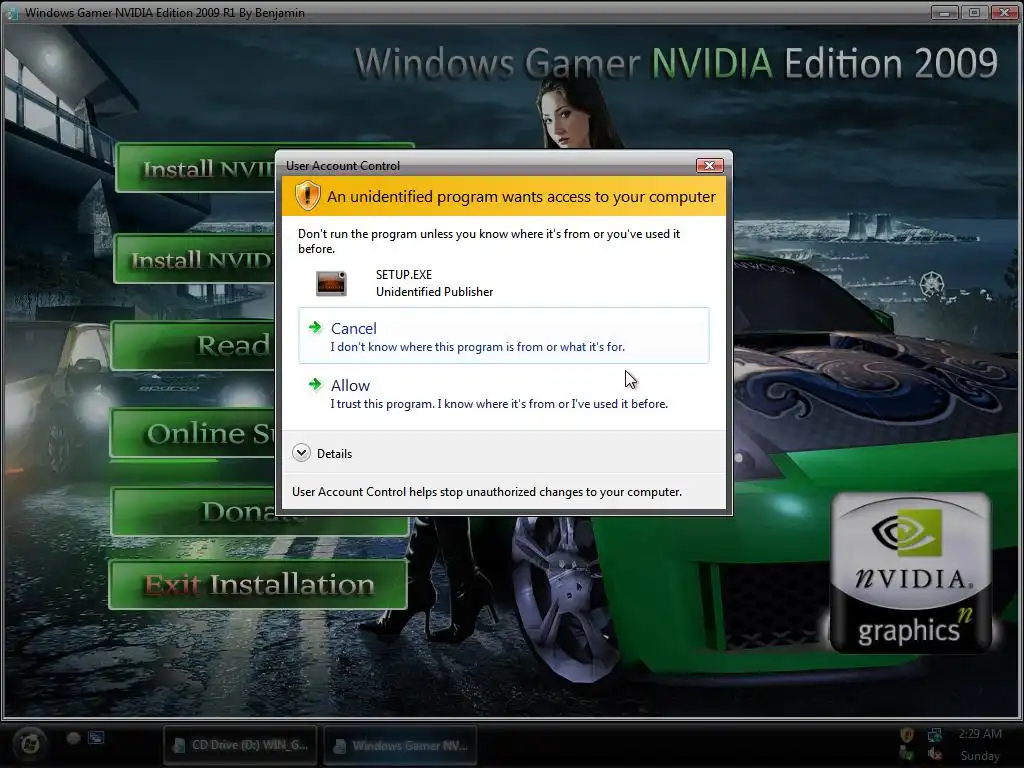Image resolution: width=1024 pixels, height=768 pixels.
Task: Click Exit Installation in installer window
Action: pos(258,584)
